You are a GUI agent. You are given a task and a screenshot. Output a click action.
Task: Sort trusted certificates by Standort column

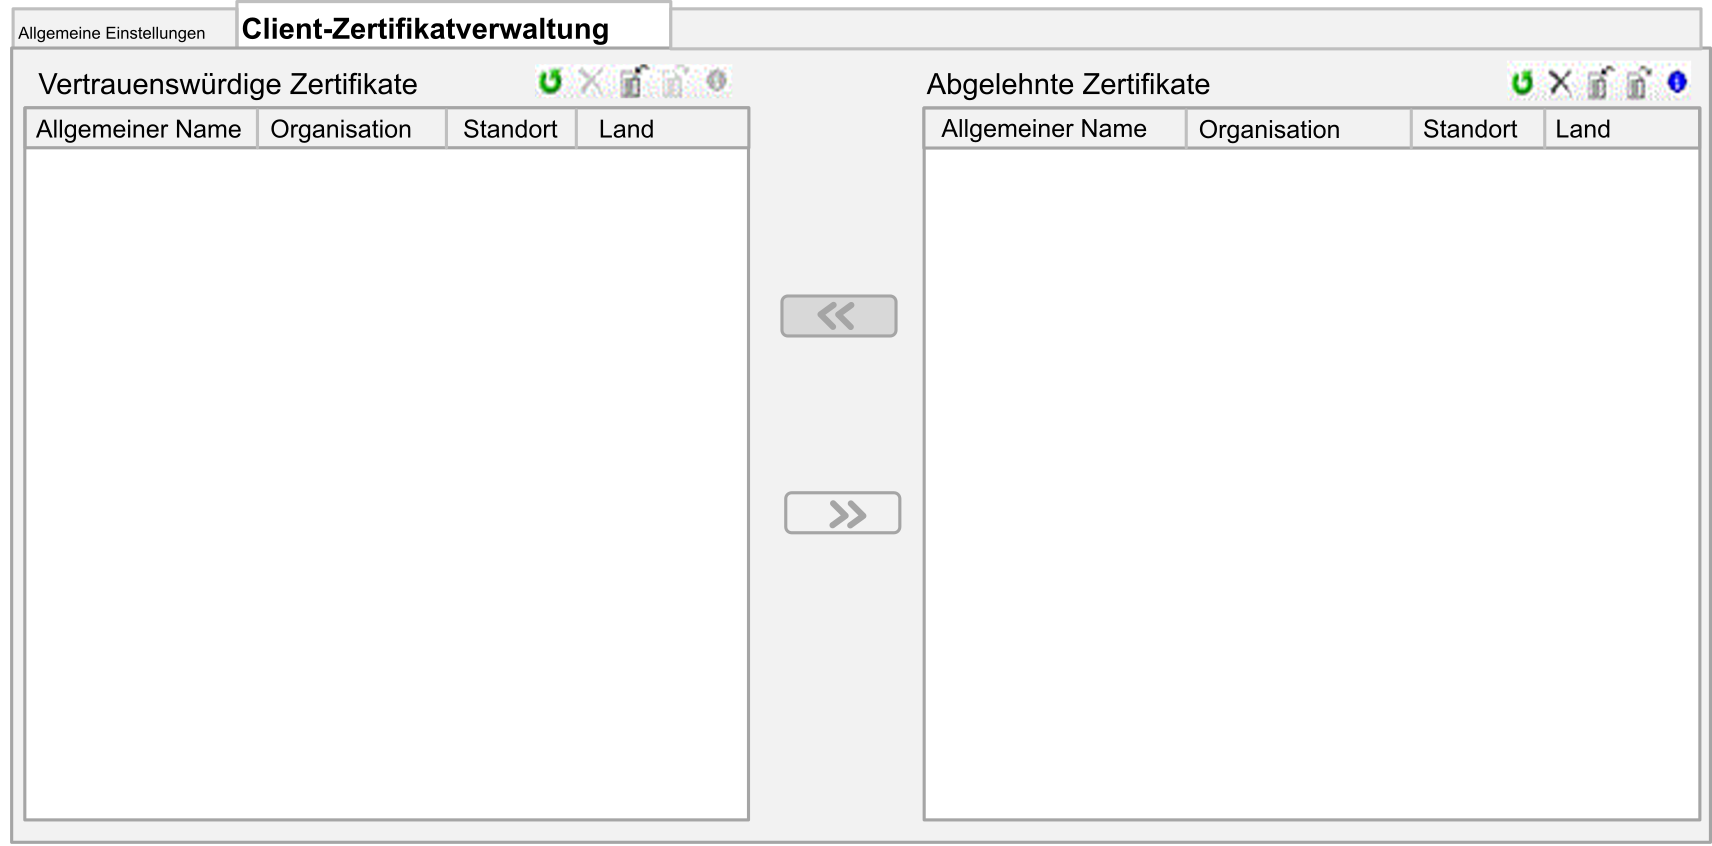pyautogui.click(x=511, y=129)
